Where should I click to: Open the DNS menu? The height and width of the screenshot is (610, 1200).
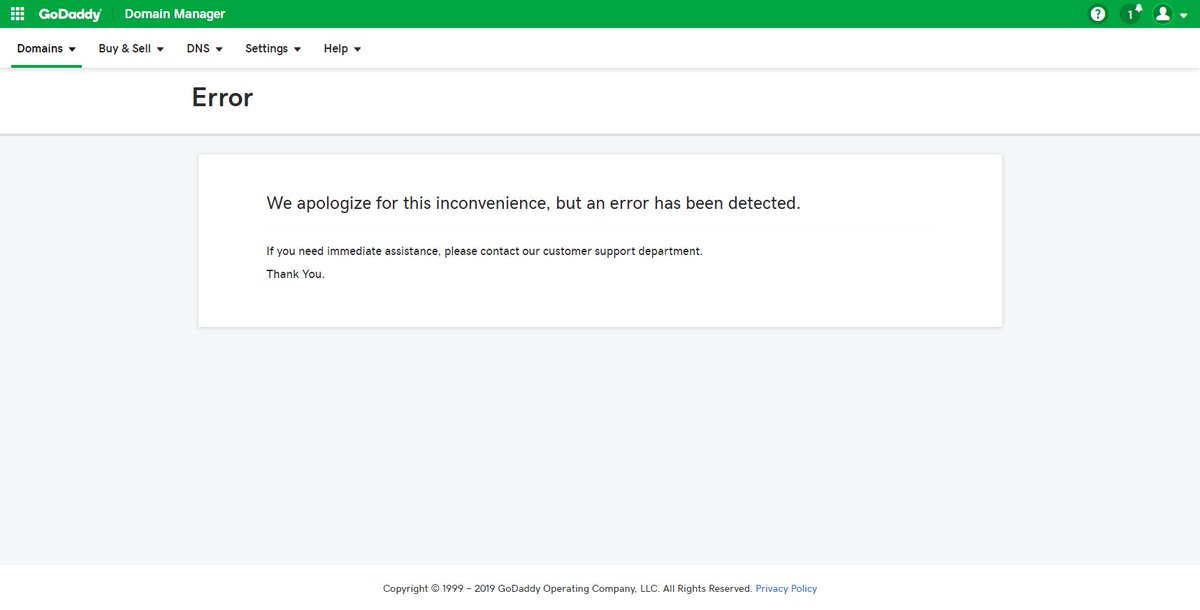204,48
